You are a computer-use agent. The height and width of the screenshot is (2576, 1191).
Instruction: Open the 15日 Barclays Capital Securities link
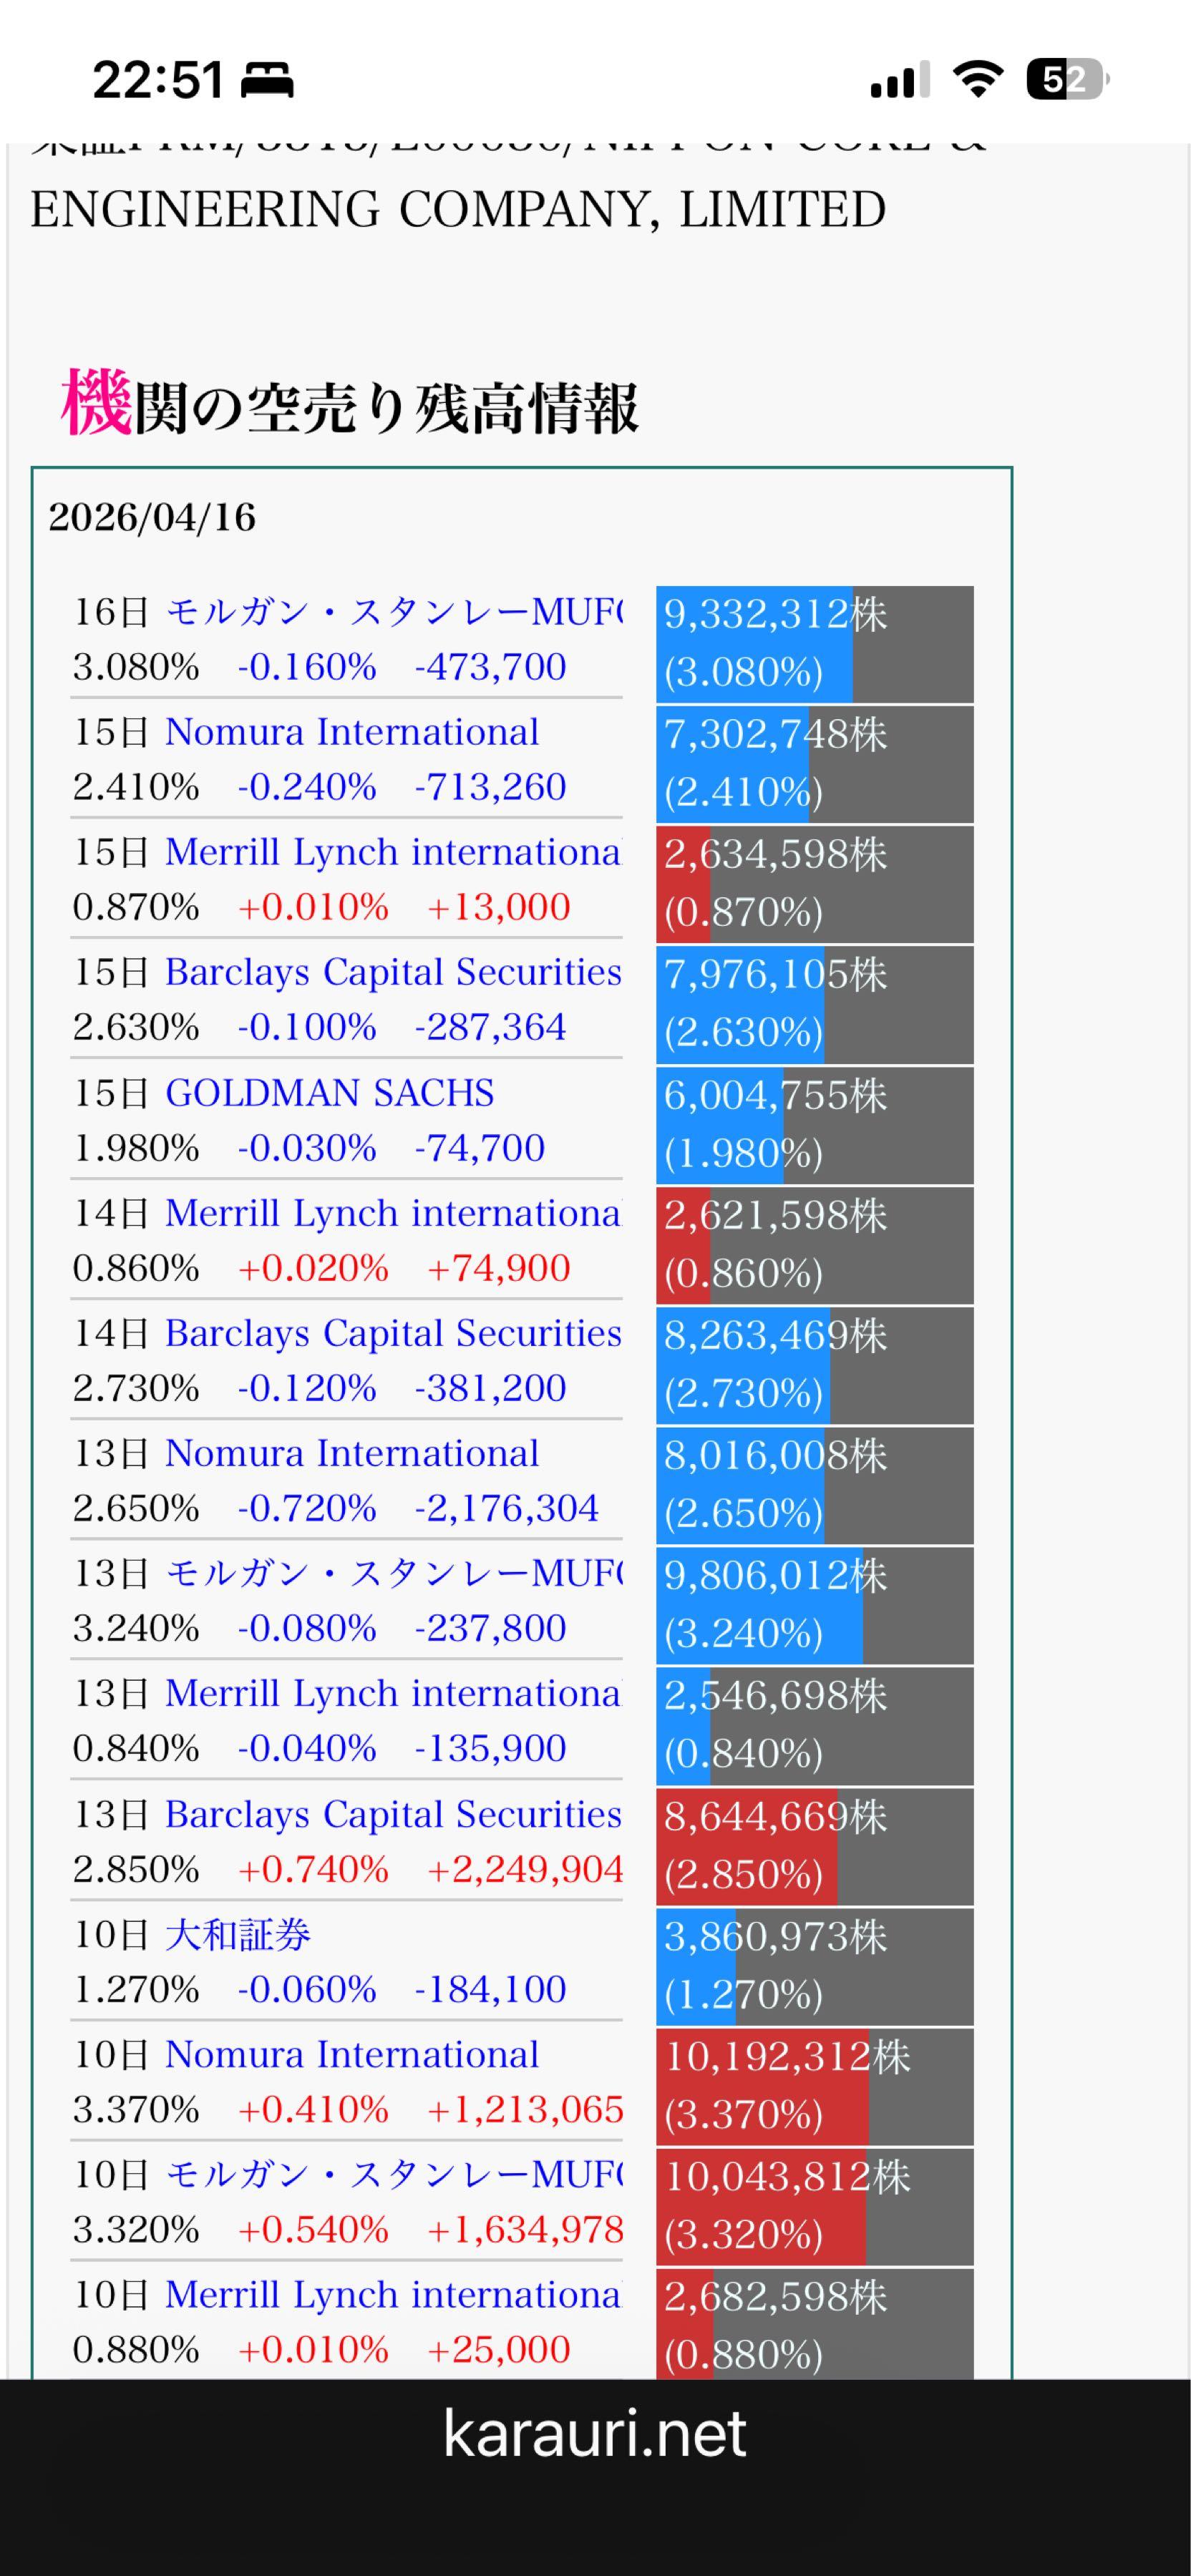[x=393, y=972]
